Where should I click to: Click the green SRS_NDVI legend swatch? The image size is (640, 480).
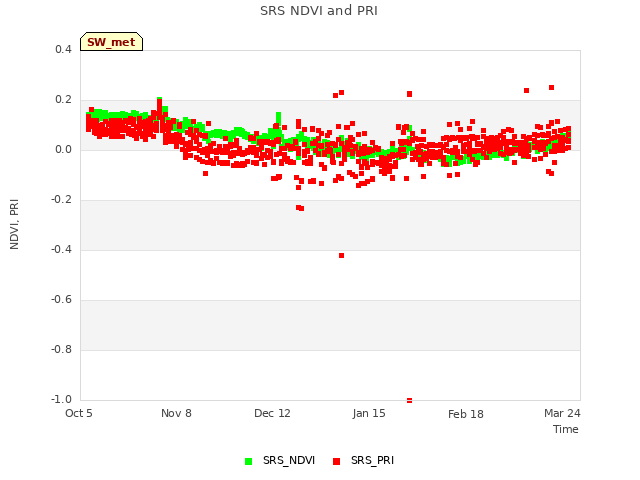[248, 461]
